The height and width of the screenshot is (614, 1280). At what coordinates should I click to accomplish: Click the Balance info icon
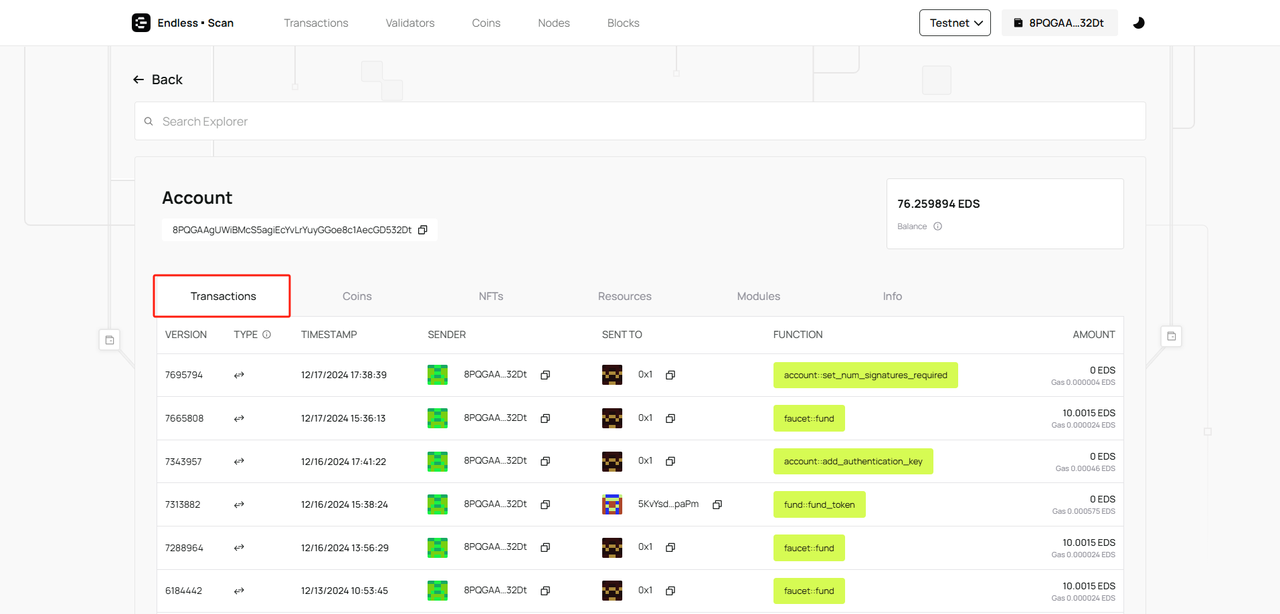click(x=937, y=227)
